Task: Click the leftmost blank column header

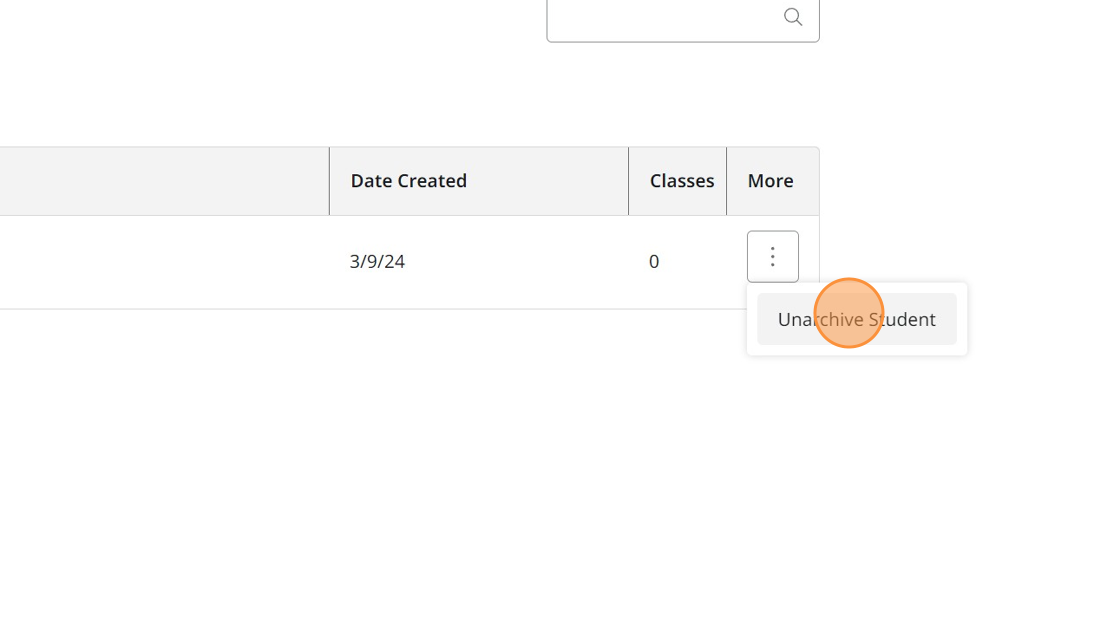Action: point(160,181)
